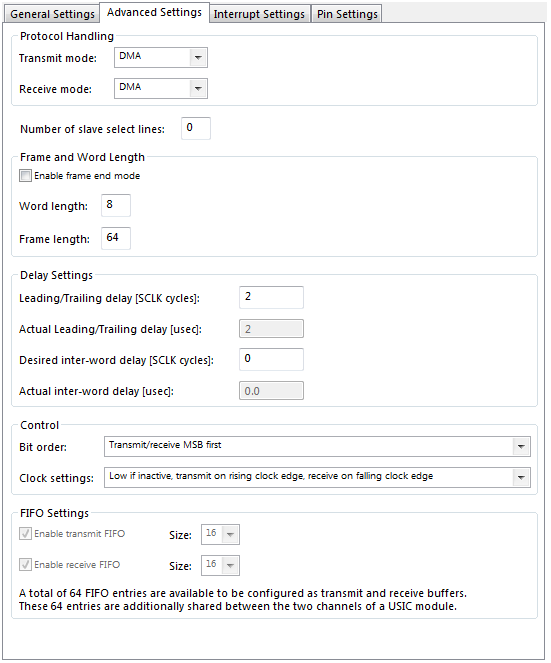Expand the Clock settings dropdown
The width and height of the screenshot is (551, 663).
(x=318, y=478)
